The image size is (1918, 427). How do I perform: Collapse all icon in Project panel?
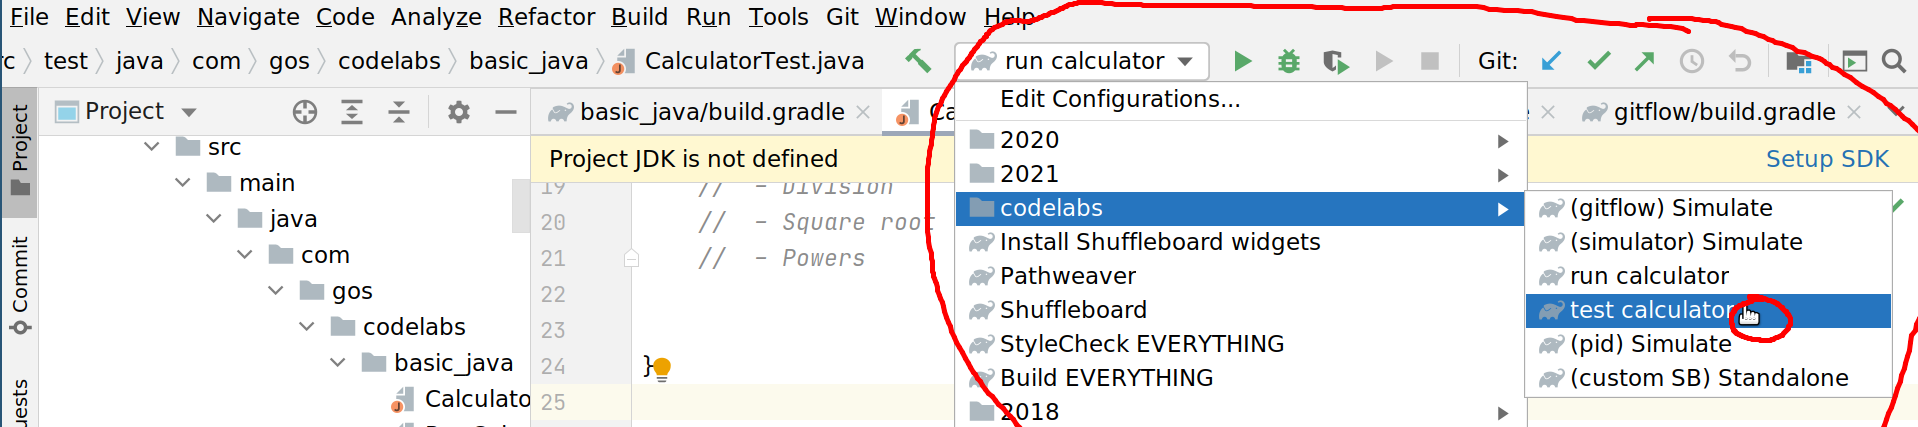(x=398, y=112)
